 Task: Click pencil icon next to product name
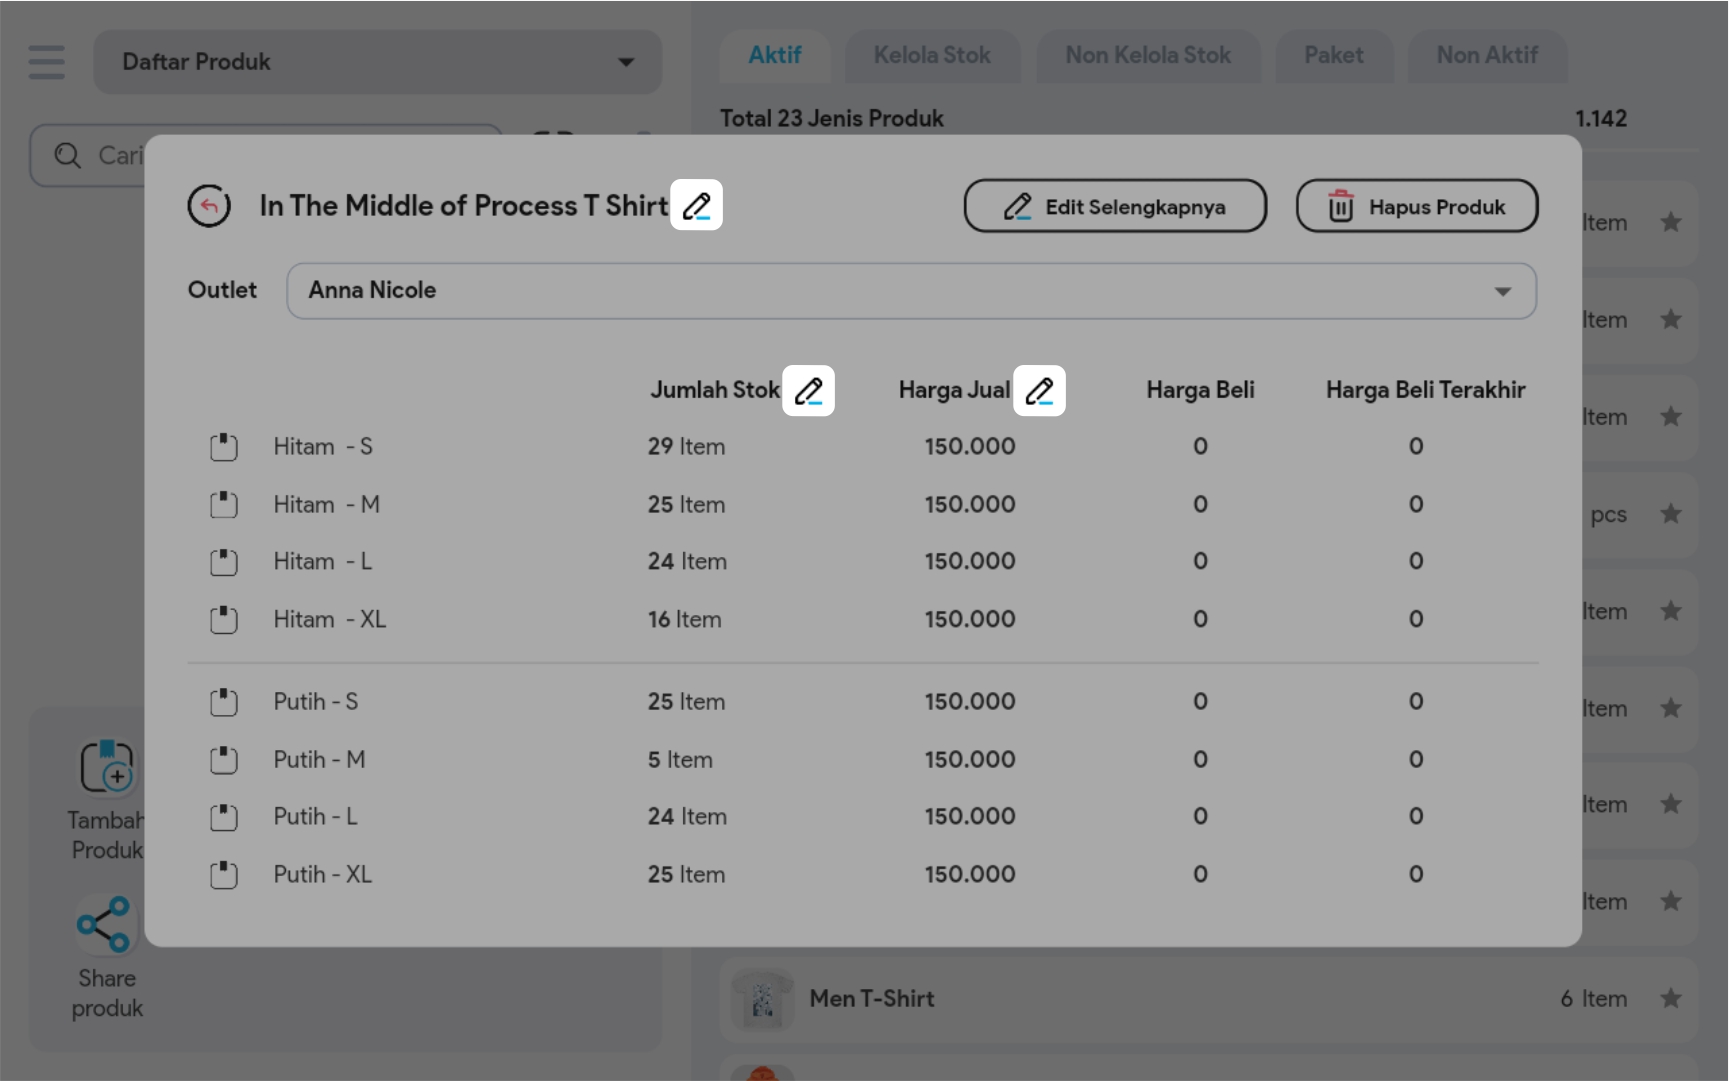pos(696,205)
